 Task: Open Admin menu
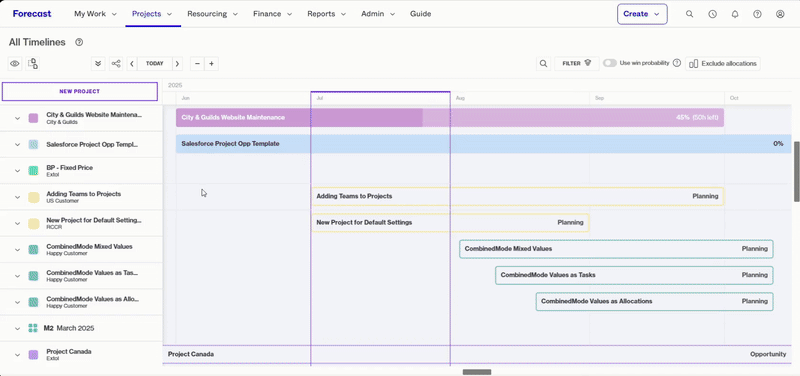pyautogui.click(x=378, y=14)
